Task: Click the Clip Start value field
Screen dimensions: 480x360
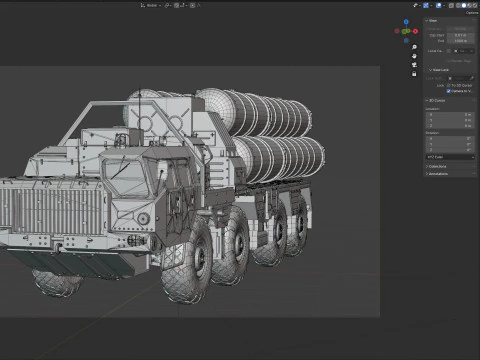Action: 461,35
